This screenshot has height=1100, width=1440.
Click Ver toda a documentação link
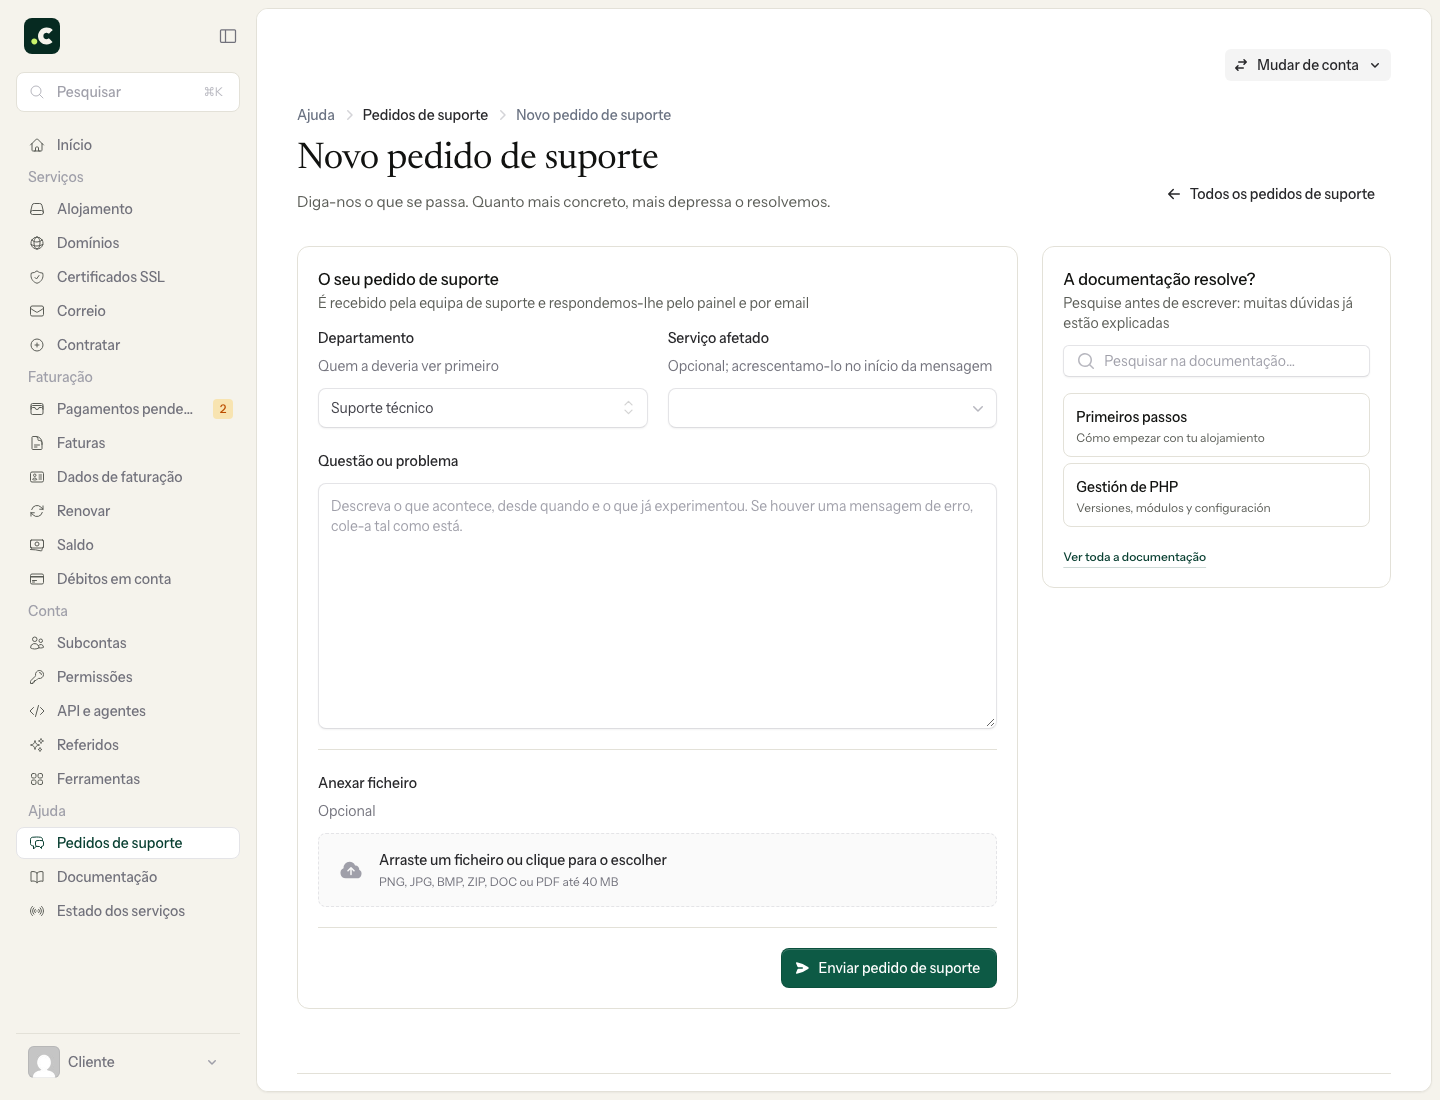point(1134,557)
